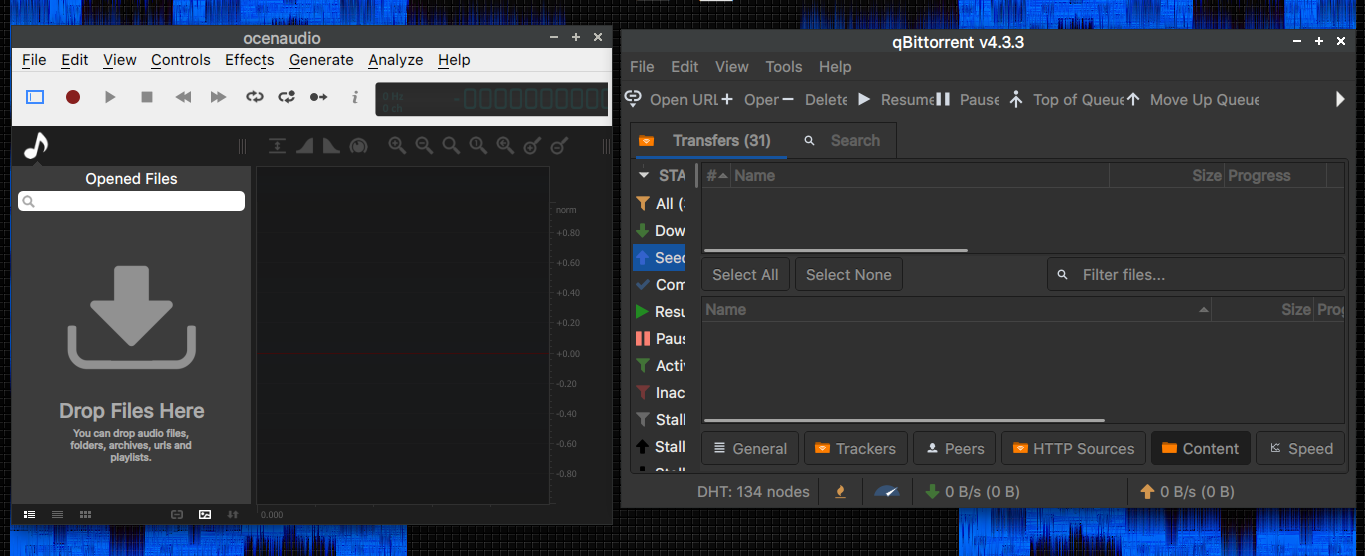
Task: Toggle the ocenaudio sidebar visibility button
Action: [35, 97]
